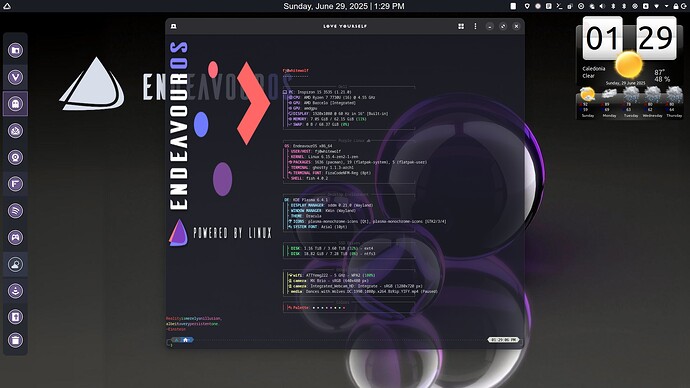690x388 pixels.
Task: Close the LOVE YOURSELF terminal window
Action: coord(516,26)
